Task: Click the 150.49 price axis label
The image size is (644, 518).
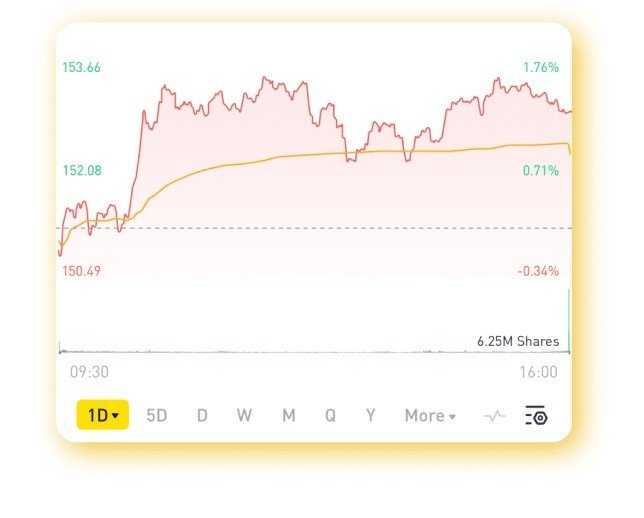Action: pyautogui.click(x=82, y=271)
